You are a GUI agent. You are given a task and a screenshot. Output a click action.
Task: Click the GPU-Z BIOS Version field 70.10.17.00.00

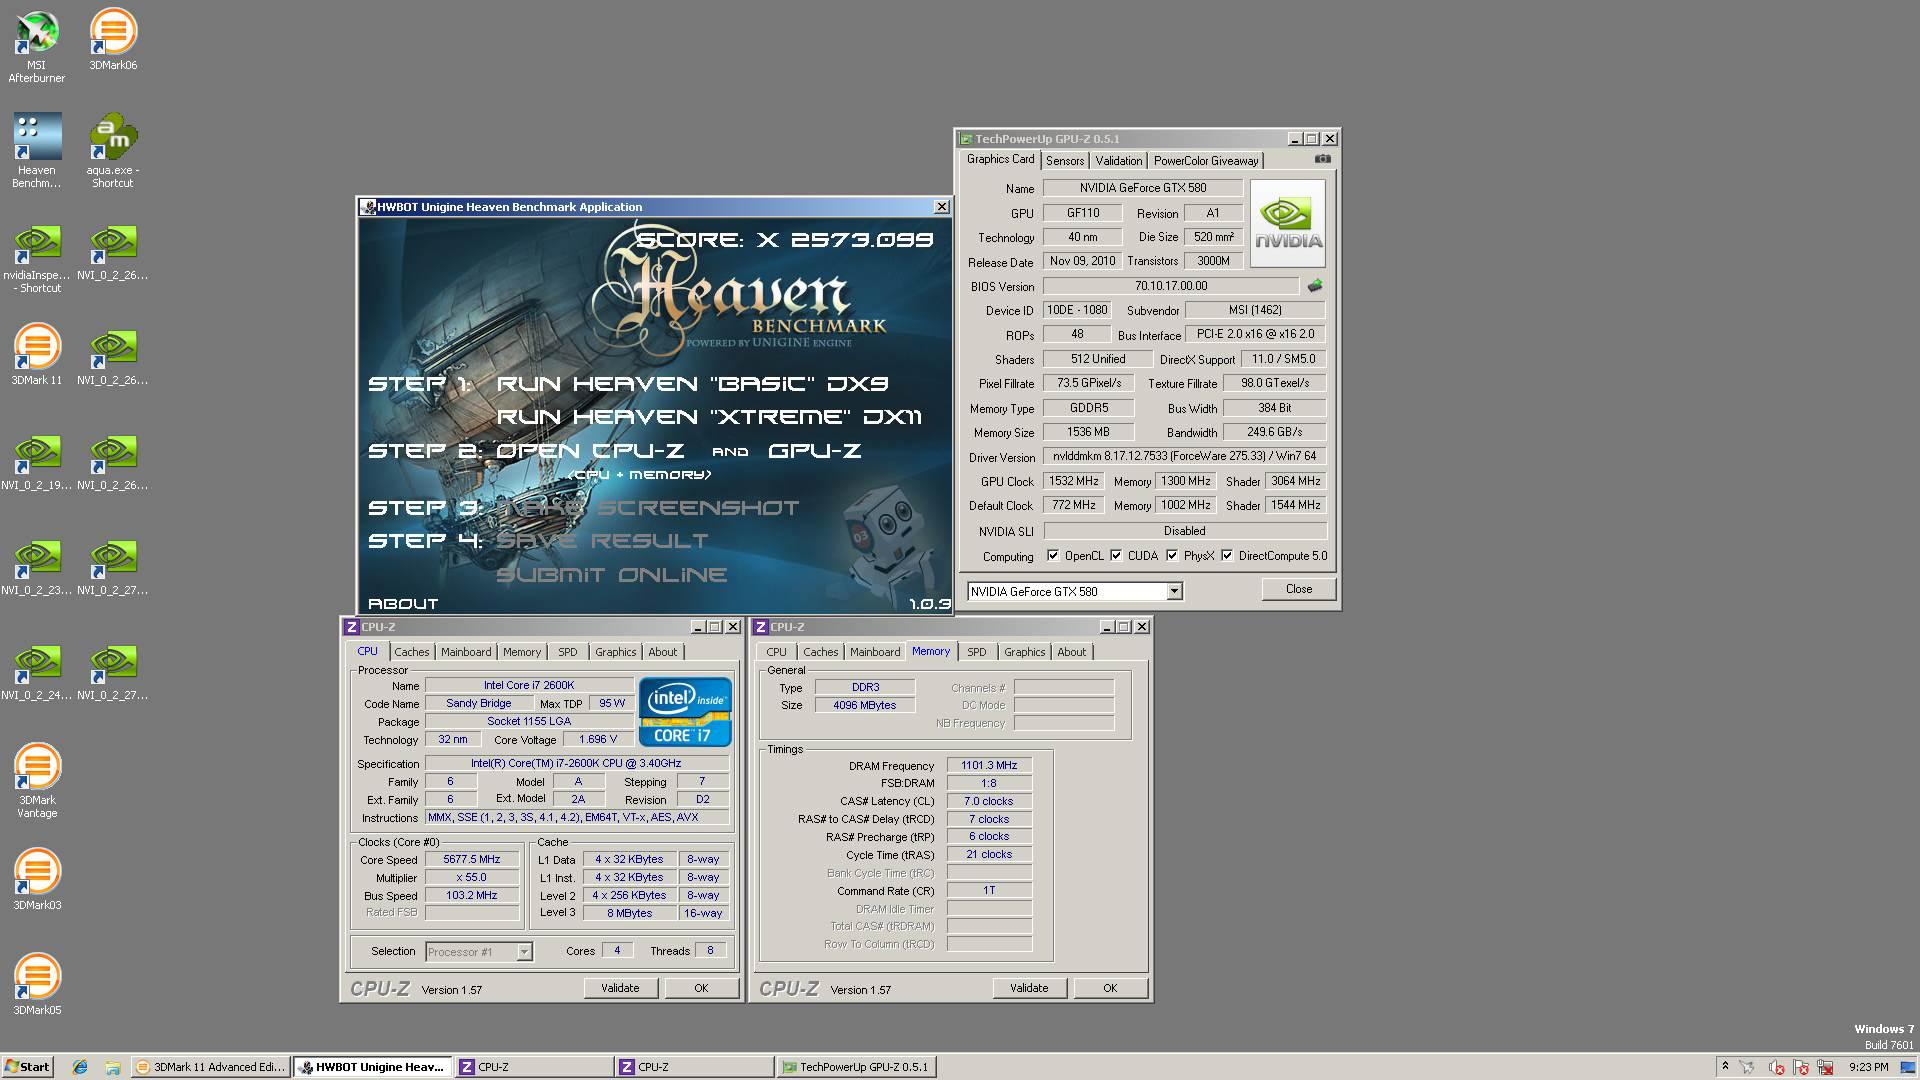(x=1170, y=286)
